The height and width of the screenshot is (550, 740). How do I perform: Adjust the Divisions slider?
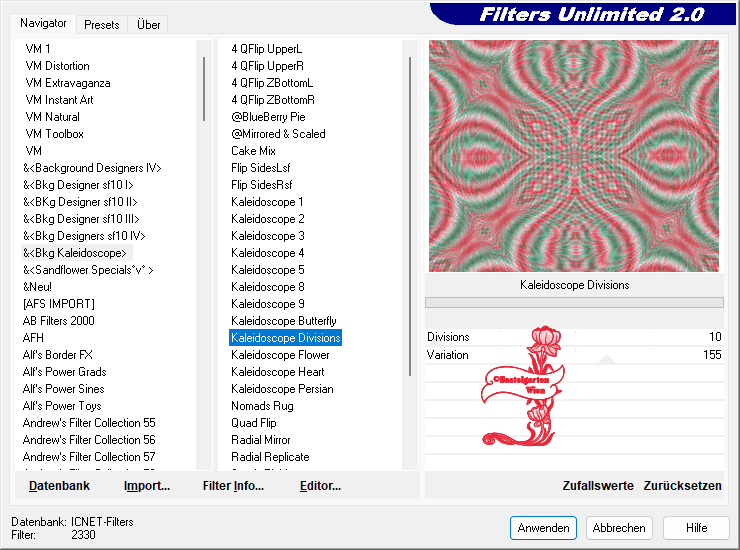point(574,337)
